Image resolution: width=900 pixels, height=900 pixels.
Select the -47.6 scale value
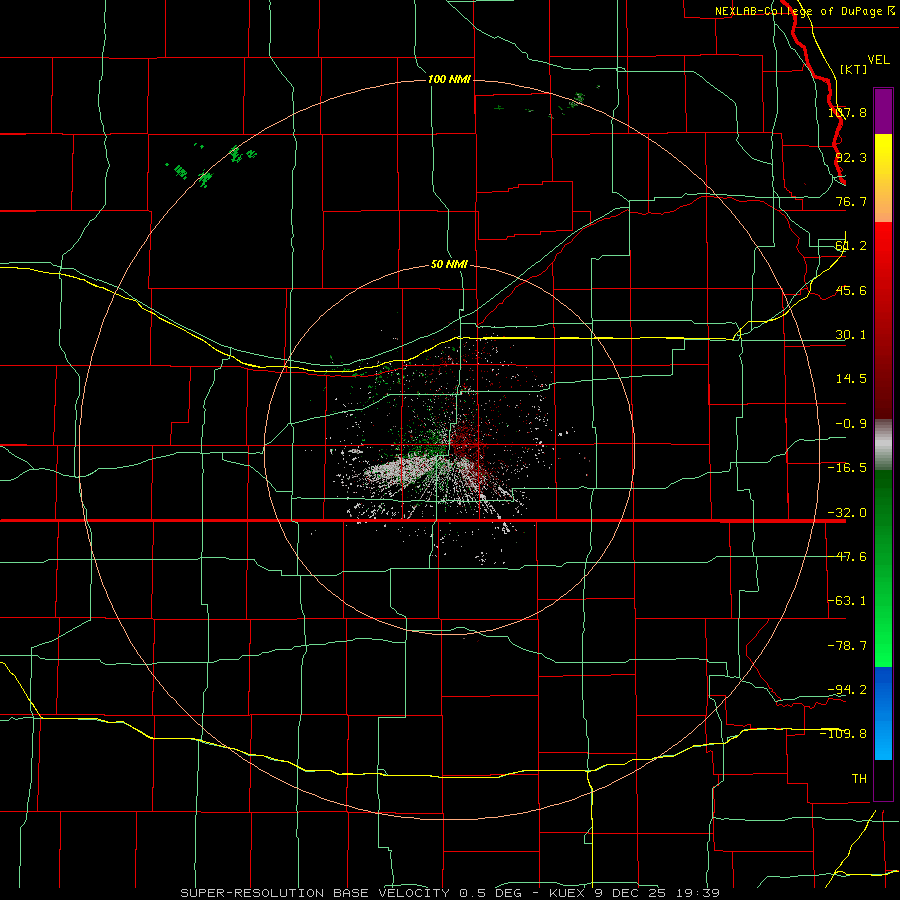tap(847, 557)
